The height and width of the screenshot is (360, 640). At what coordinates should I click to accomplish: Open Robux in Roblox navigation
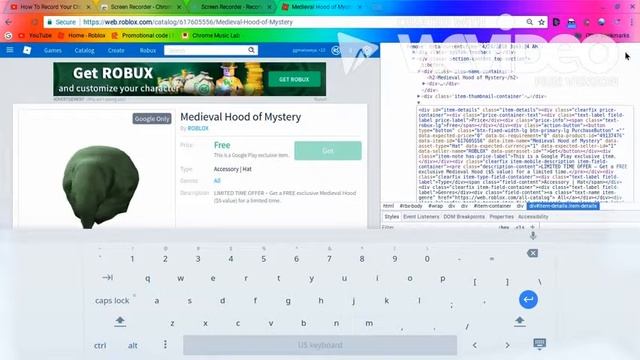148,50
